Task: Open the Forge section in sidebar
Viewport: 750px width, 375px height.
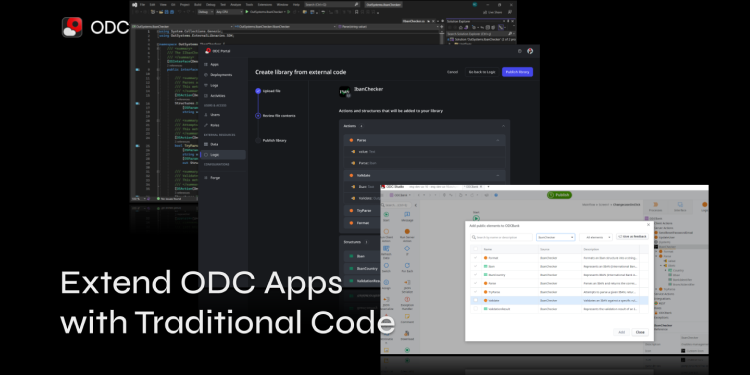Action: [x=215, y=177]
